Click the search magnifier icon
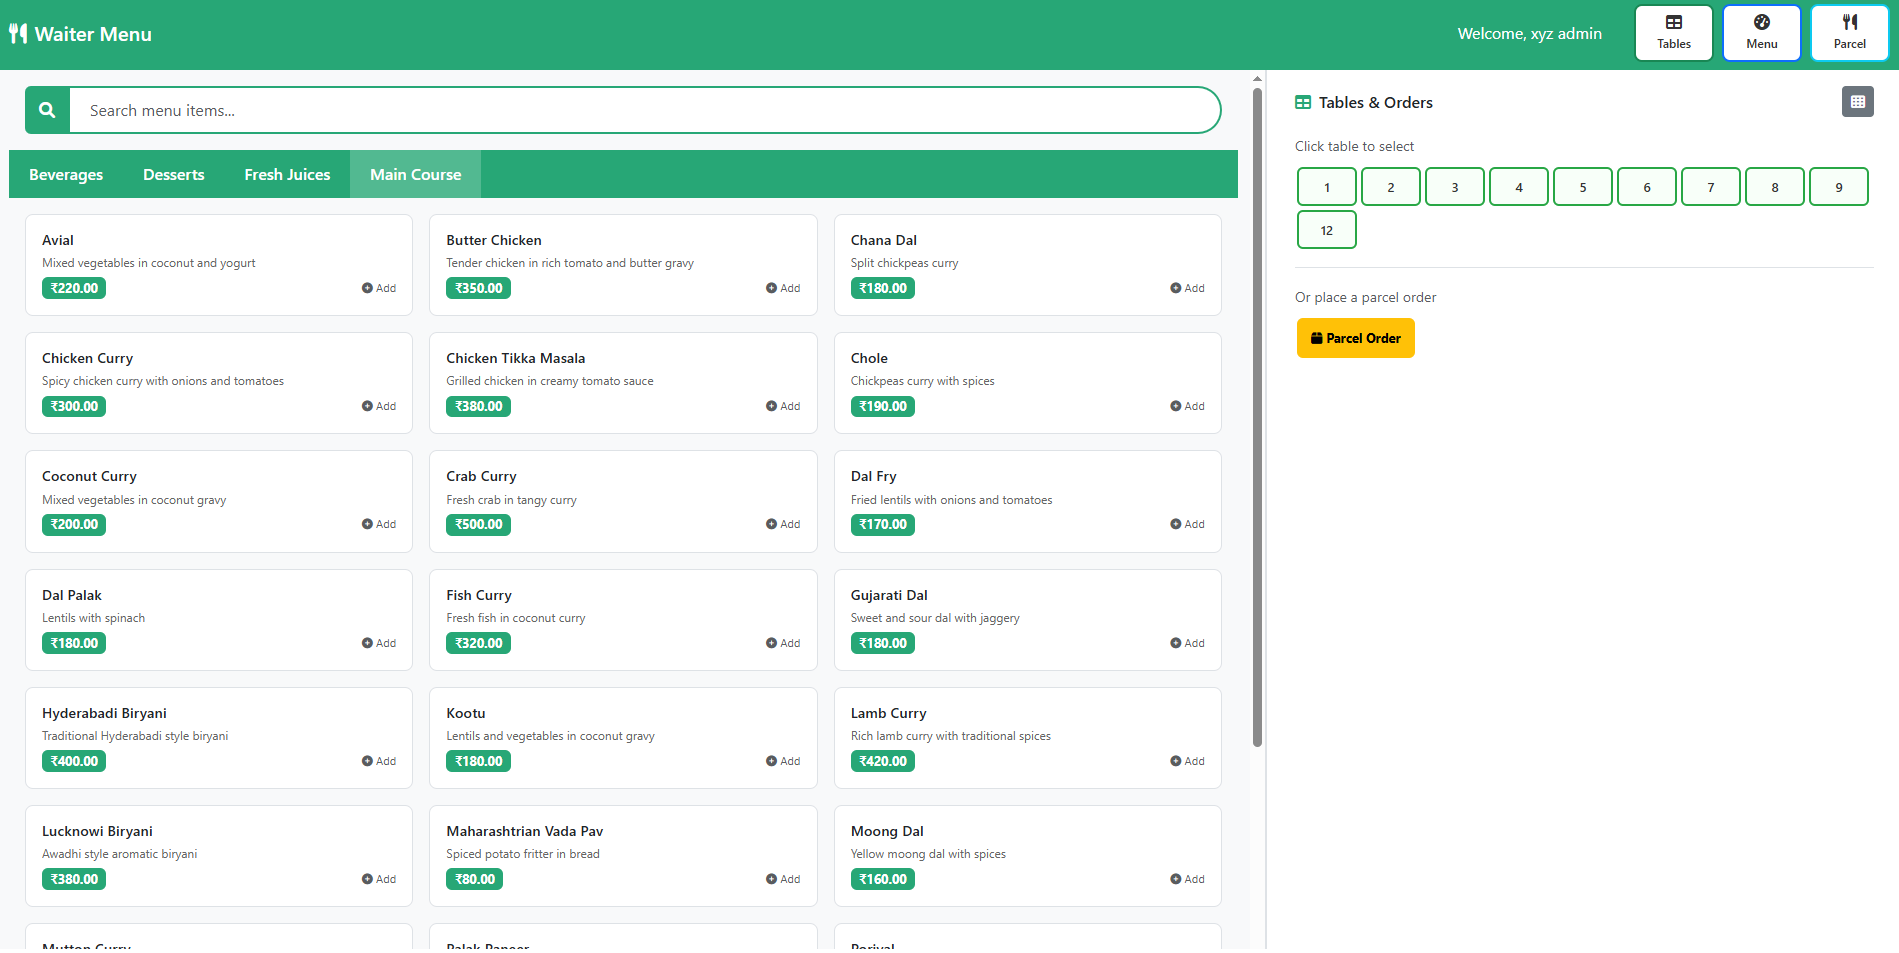Image resolution: width=1899 pixels, height=953 pixels. tap(46, 110)
